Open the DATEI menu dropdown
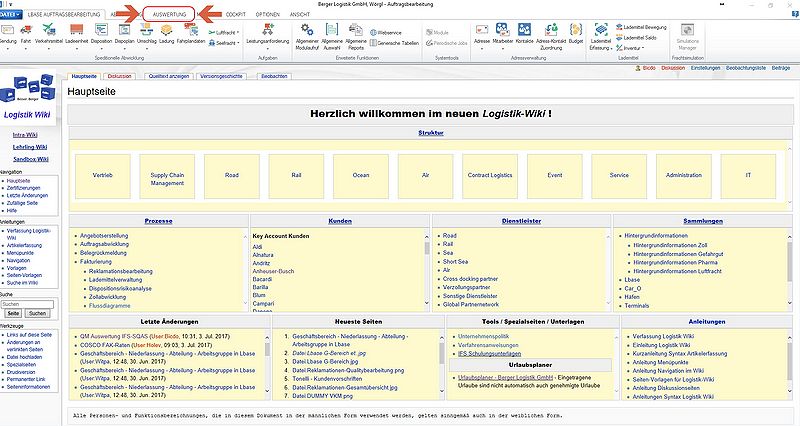 click(x=10, y=15)
